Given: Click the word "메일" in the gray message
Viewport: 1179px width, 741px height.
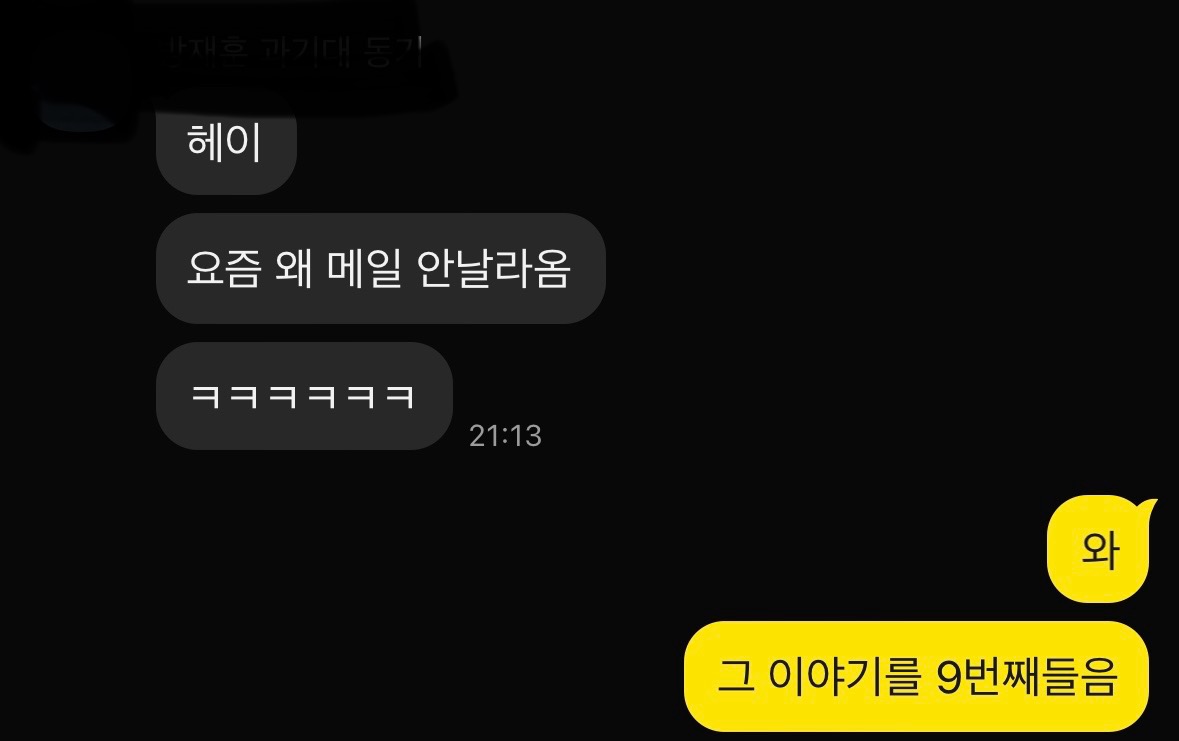Looking at the screenshot, I should point(364,269).
